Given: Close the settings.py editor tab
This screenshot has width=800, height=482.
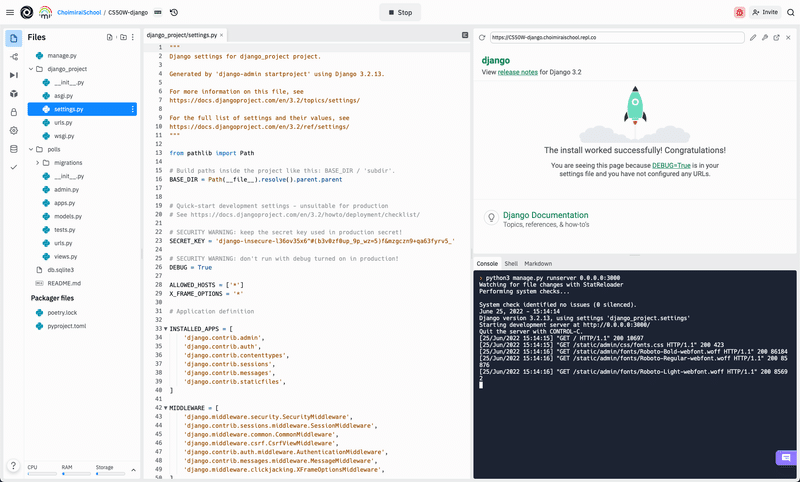Looking at the screenshot, I should click(221, 35).
